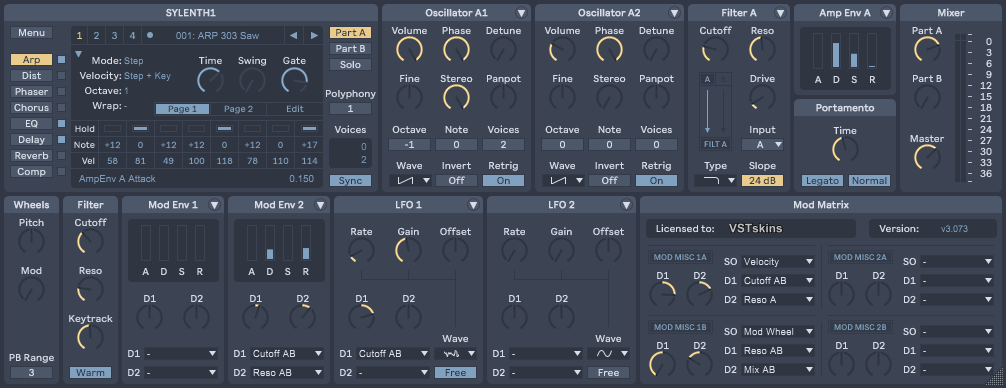The image size is (1006, 388).
Task: Enable the Reverb effect checkbox
Action: pos(62,155)
